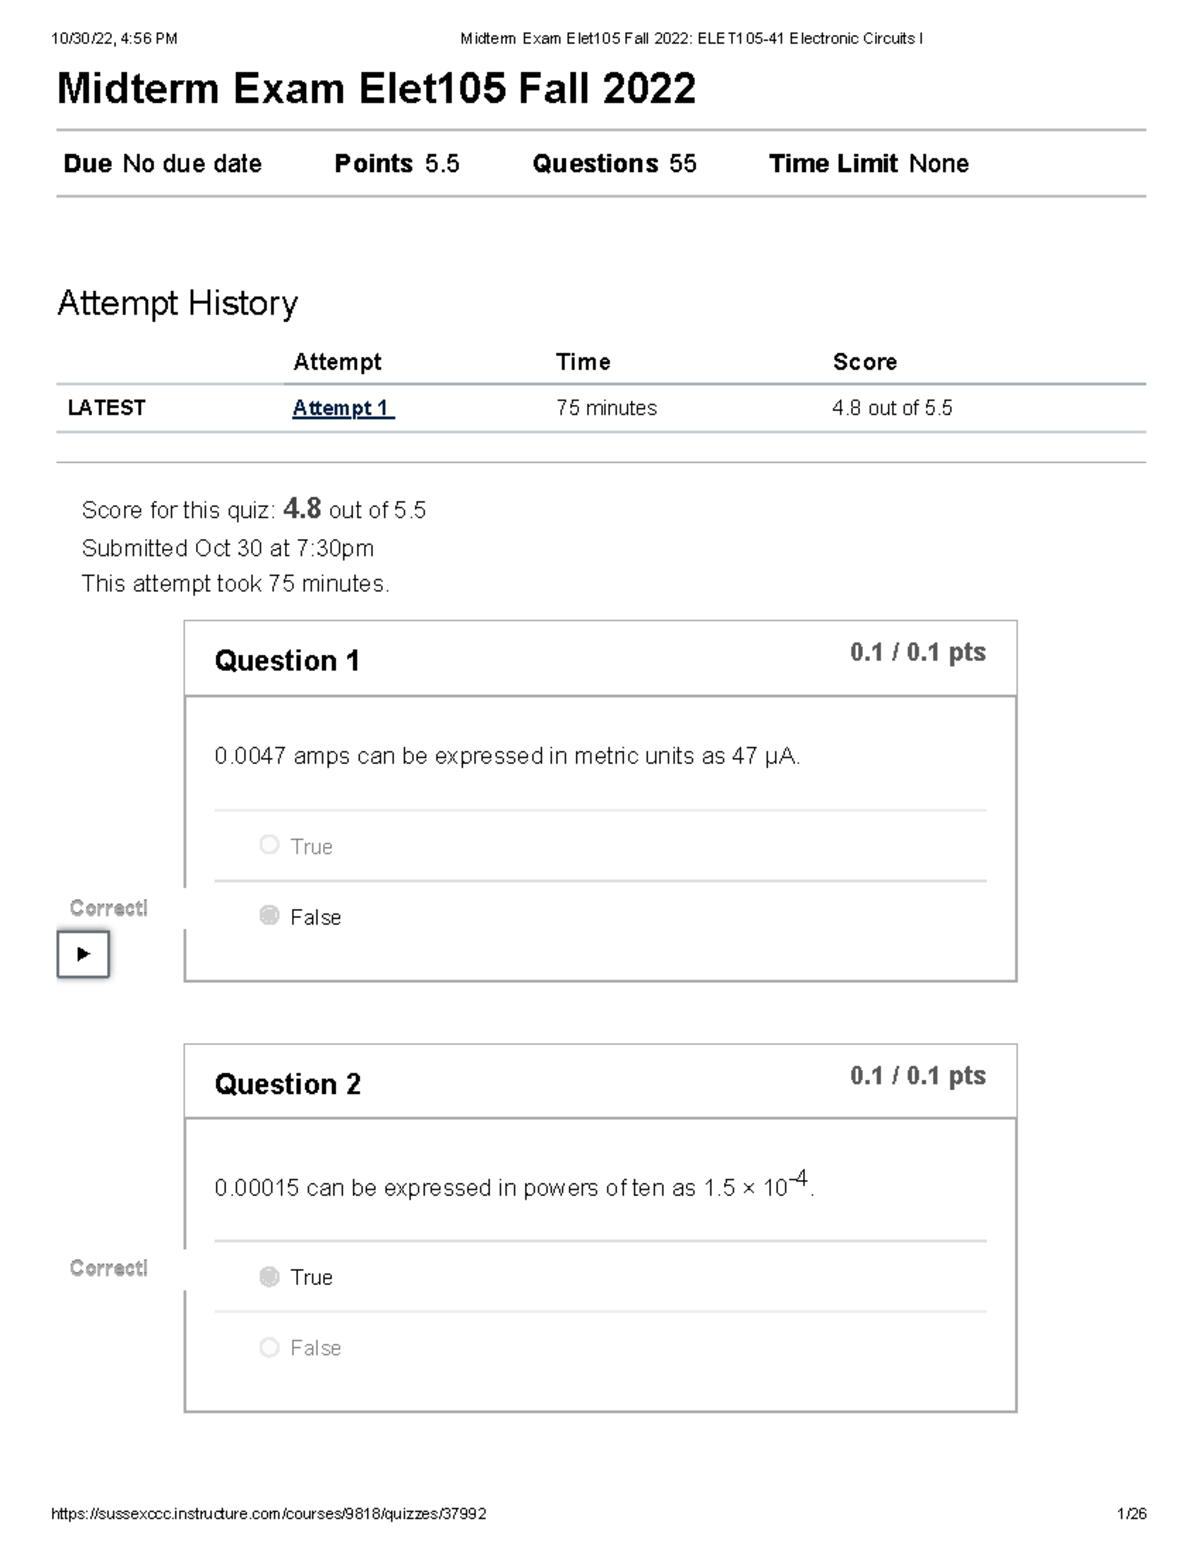
Task: Click the Midterm Exam Elet105 Fall 2022 heading
Action: coord(378,88)
